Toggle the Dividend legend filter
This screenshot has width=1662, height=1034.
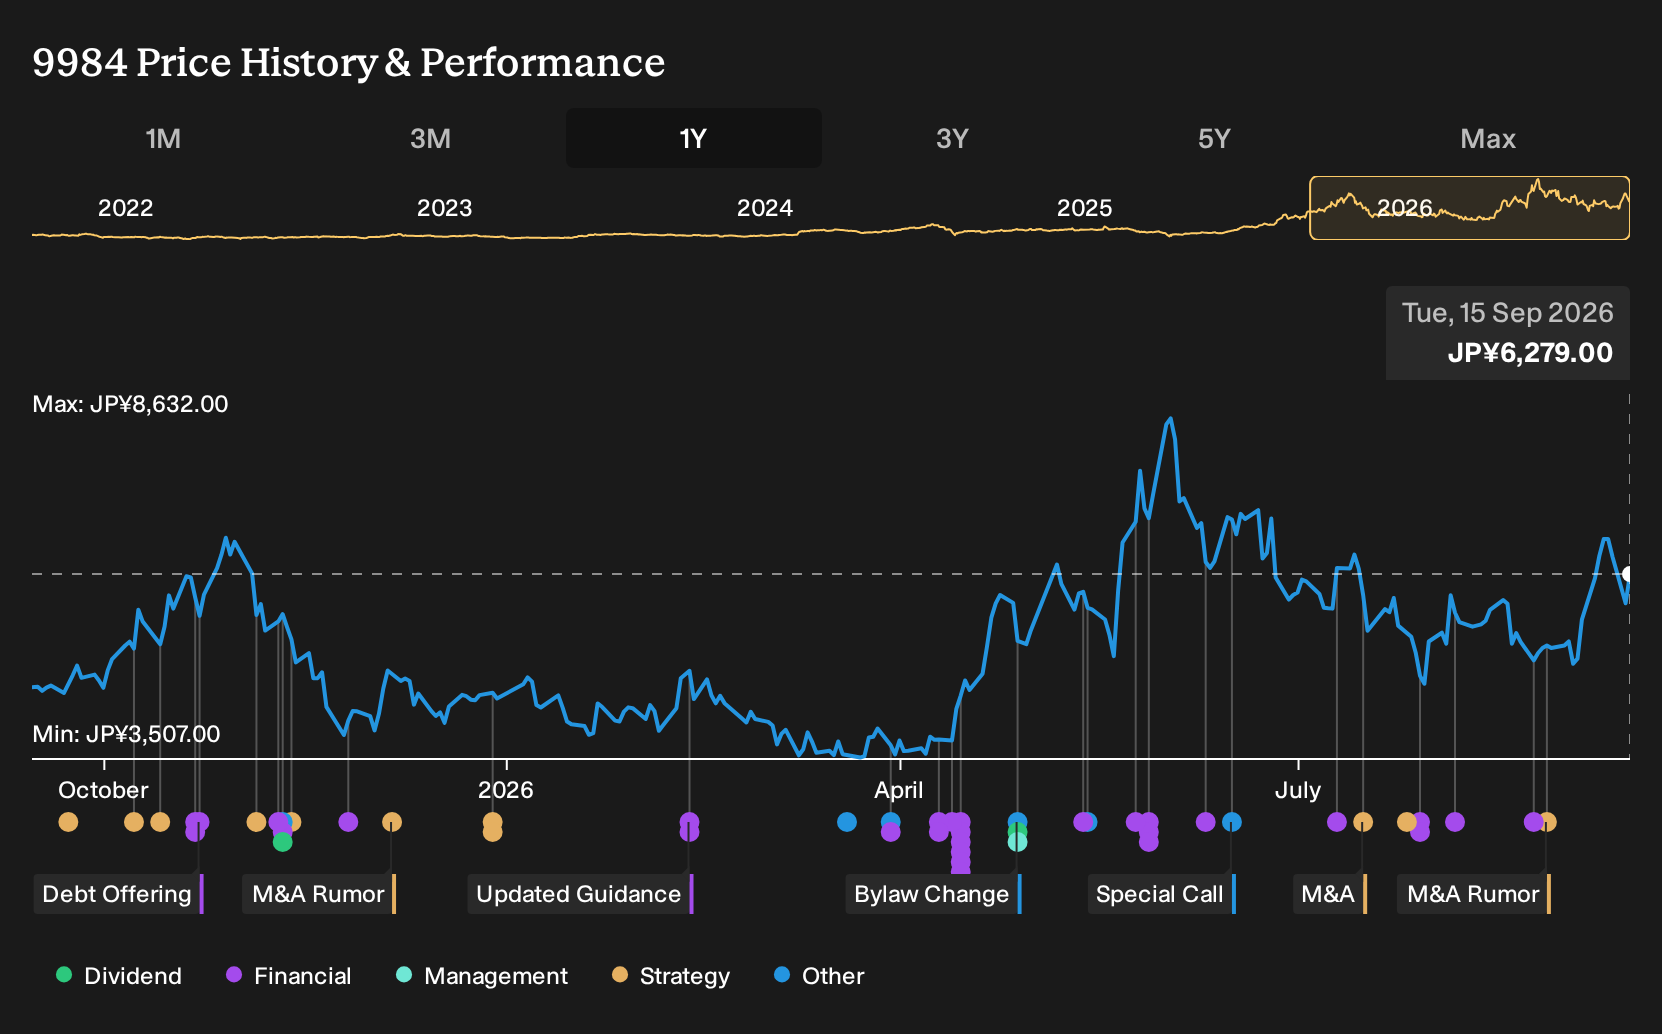(119, 976)
